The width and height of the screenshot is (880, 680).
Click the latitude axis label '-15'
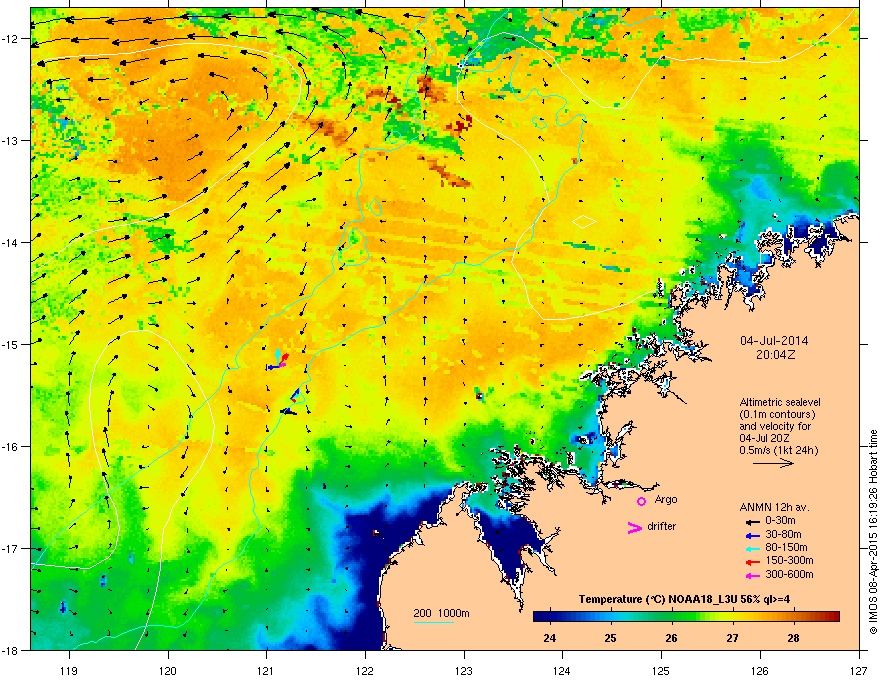[11, 344]
